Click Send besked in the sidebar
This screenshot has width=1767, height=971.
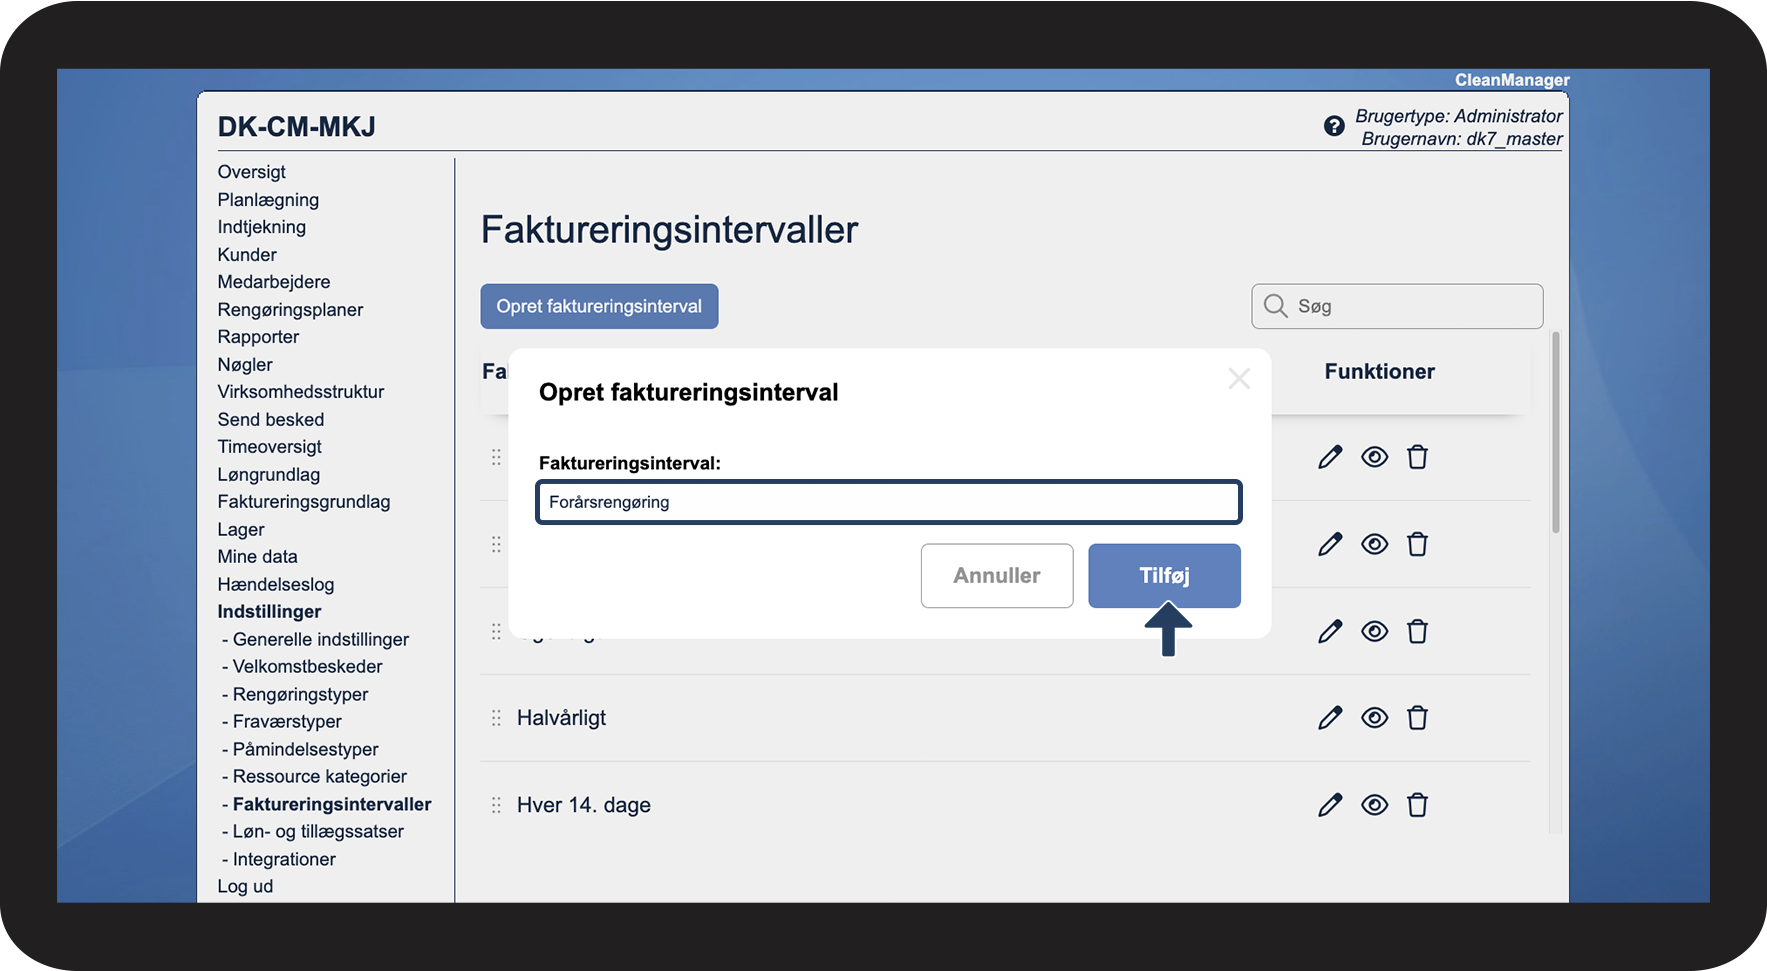pyautogui.click(x=271, y=420)
